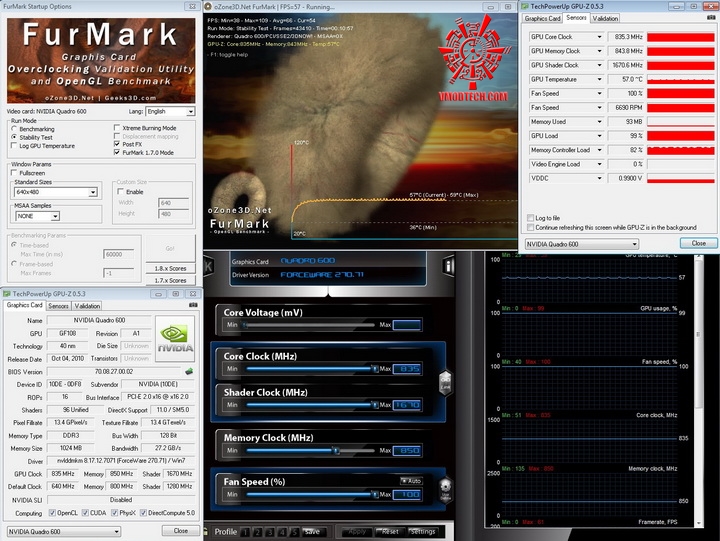Toggle the CUDA computing checkbox
This screenshot has width=720, height=541.
pyautogui.click(x=85, y=513)
